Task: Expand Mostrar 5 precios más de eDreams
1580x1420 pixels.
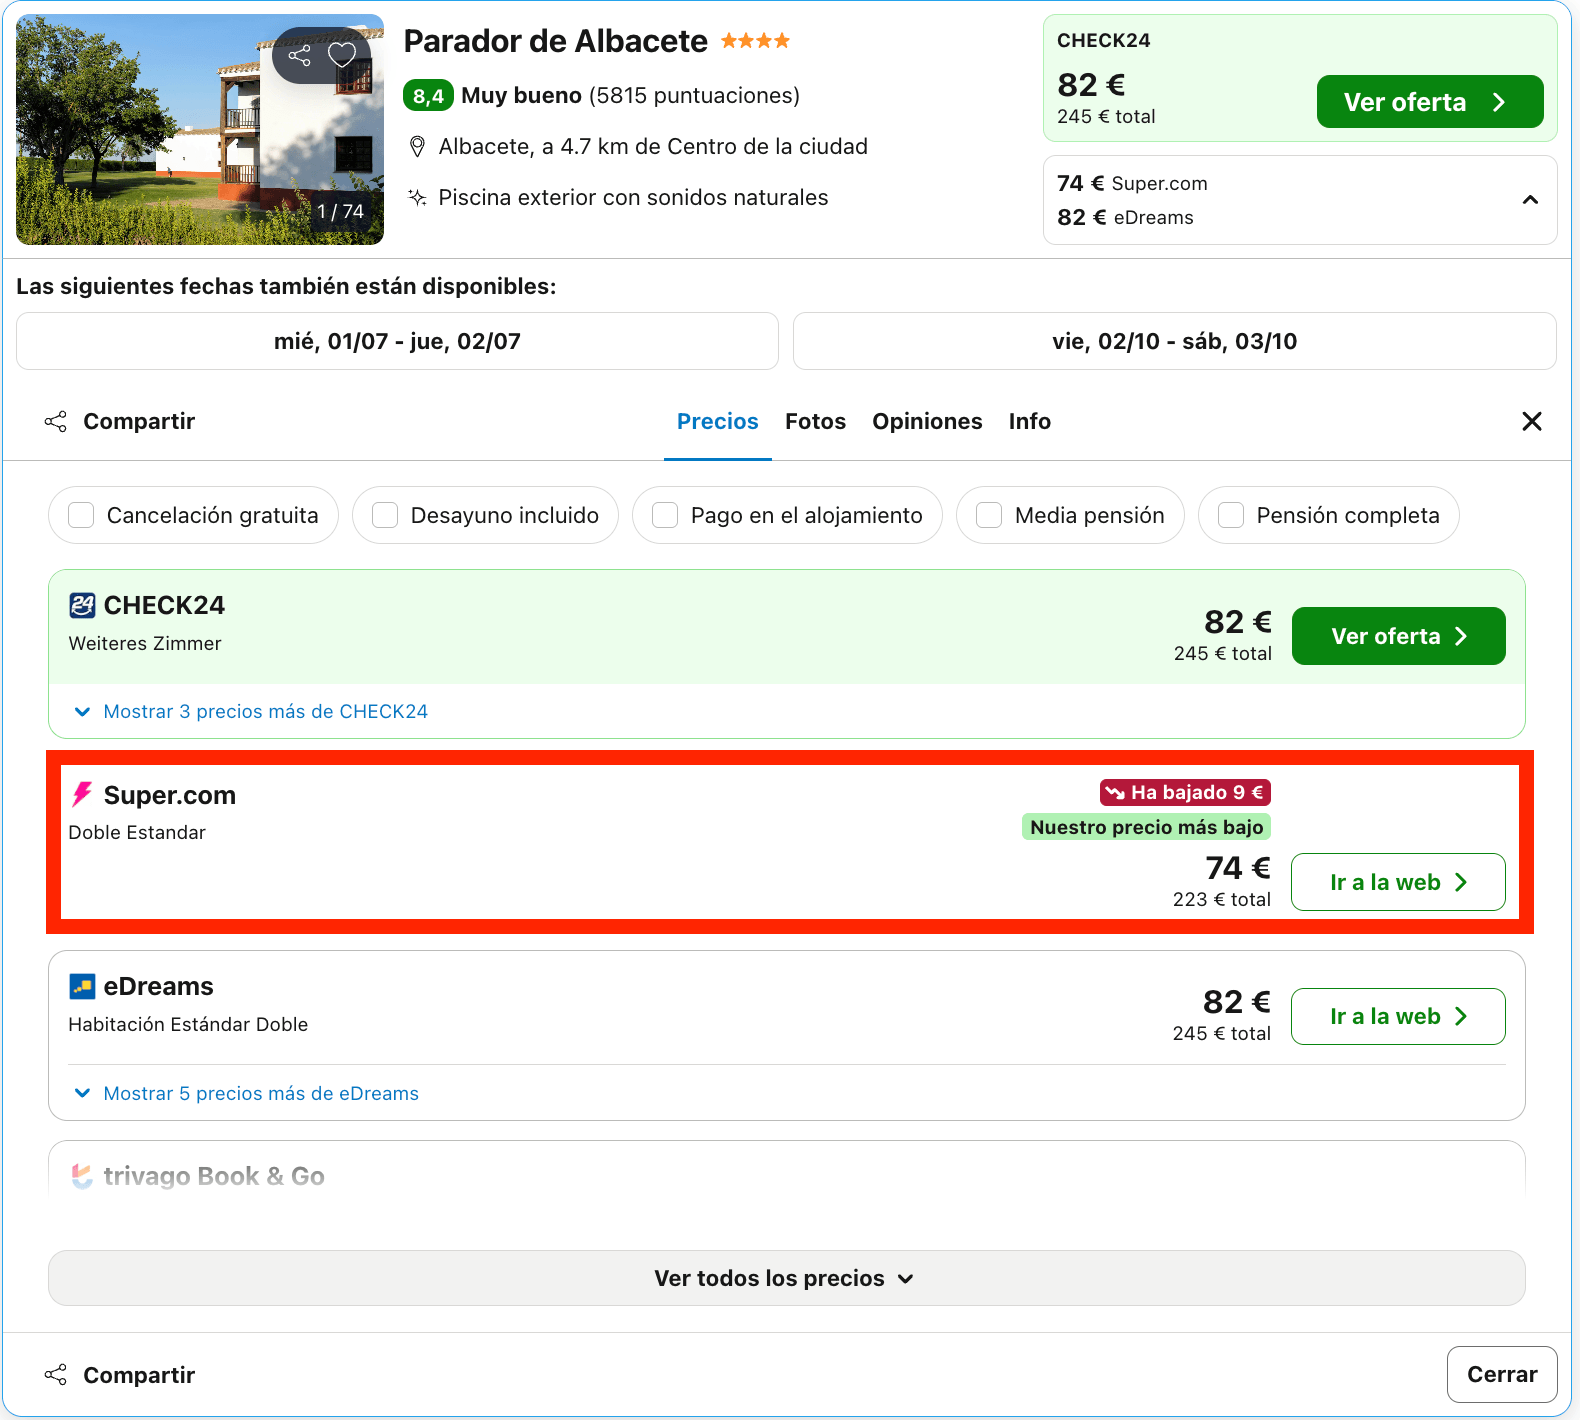Action: pos(247,1093)
